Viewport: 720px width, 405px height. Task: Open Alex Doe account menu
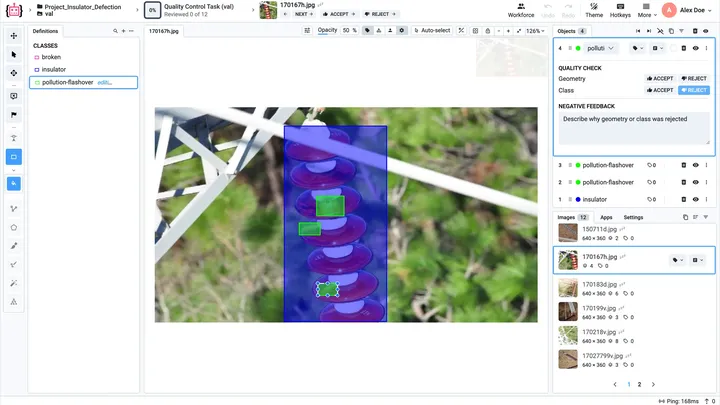click(687, 10)
